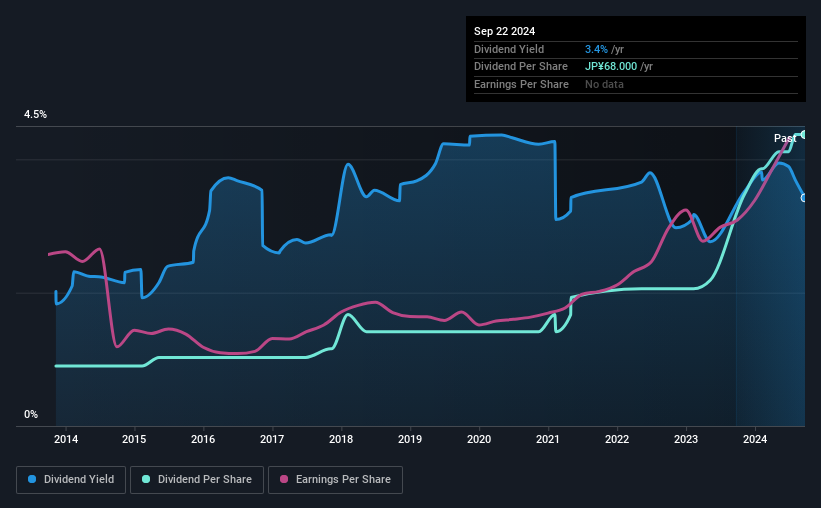Click the 2014 label on the x-axis

click(x=66, y=439)
